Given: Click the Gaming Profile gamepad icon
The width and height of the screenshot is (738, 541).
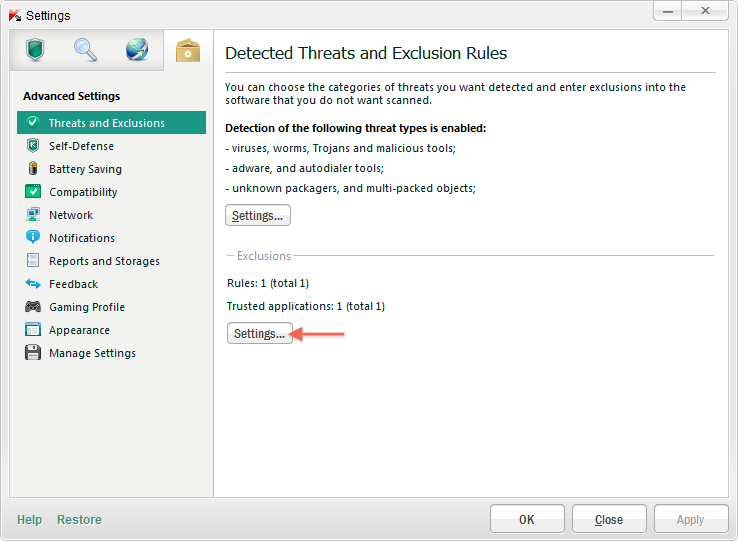Looking at the screenshot, I should click(x=33, y=307).
